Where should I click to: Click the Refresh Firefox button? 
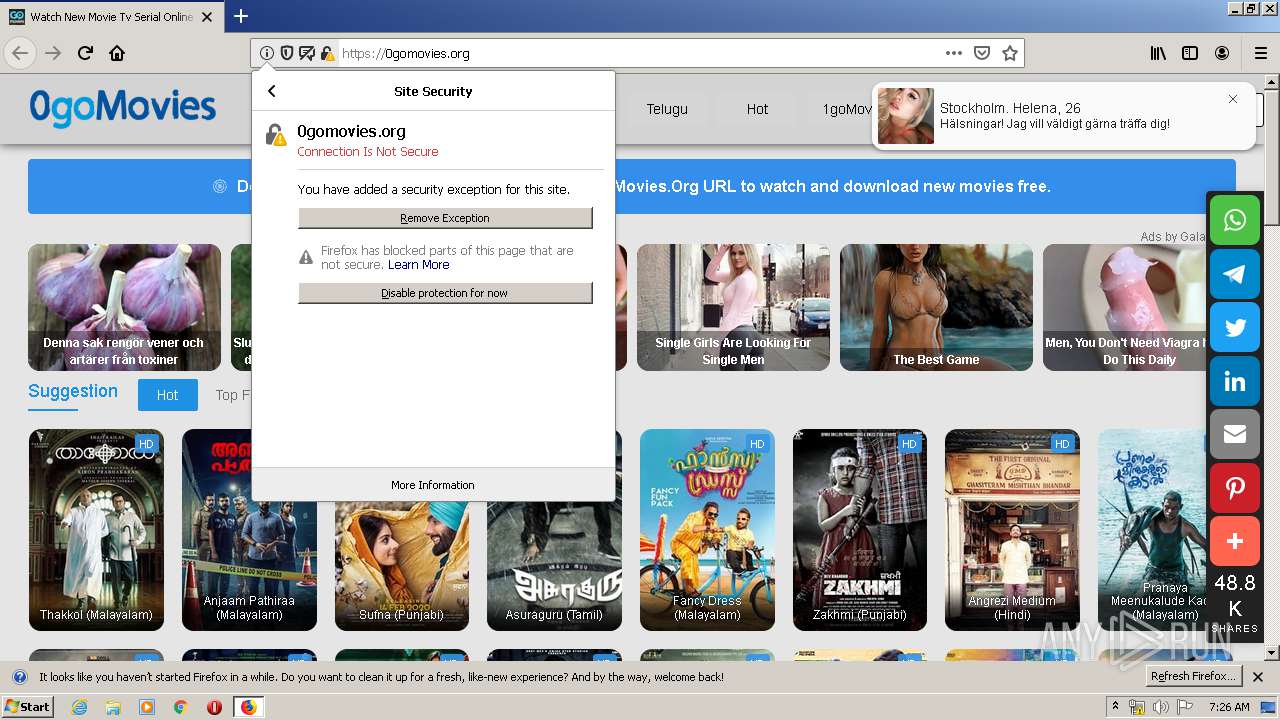click(1193, 677)
